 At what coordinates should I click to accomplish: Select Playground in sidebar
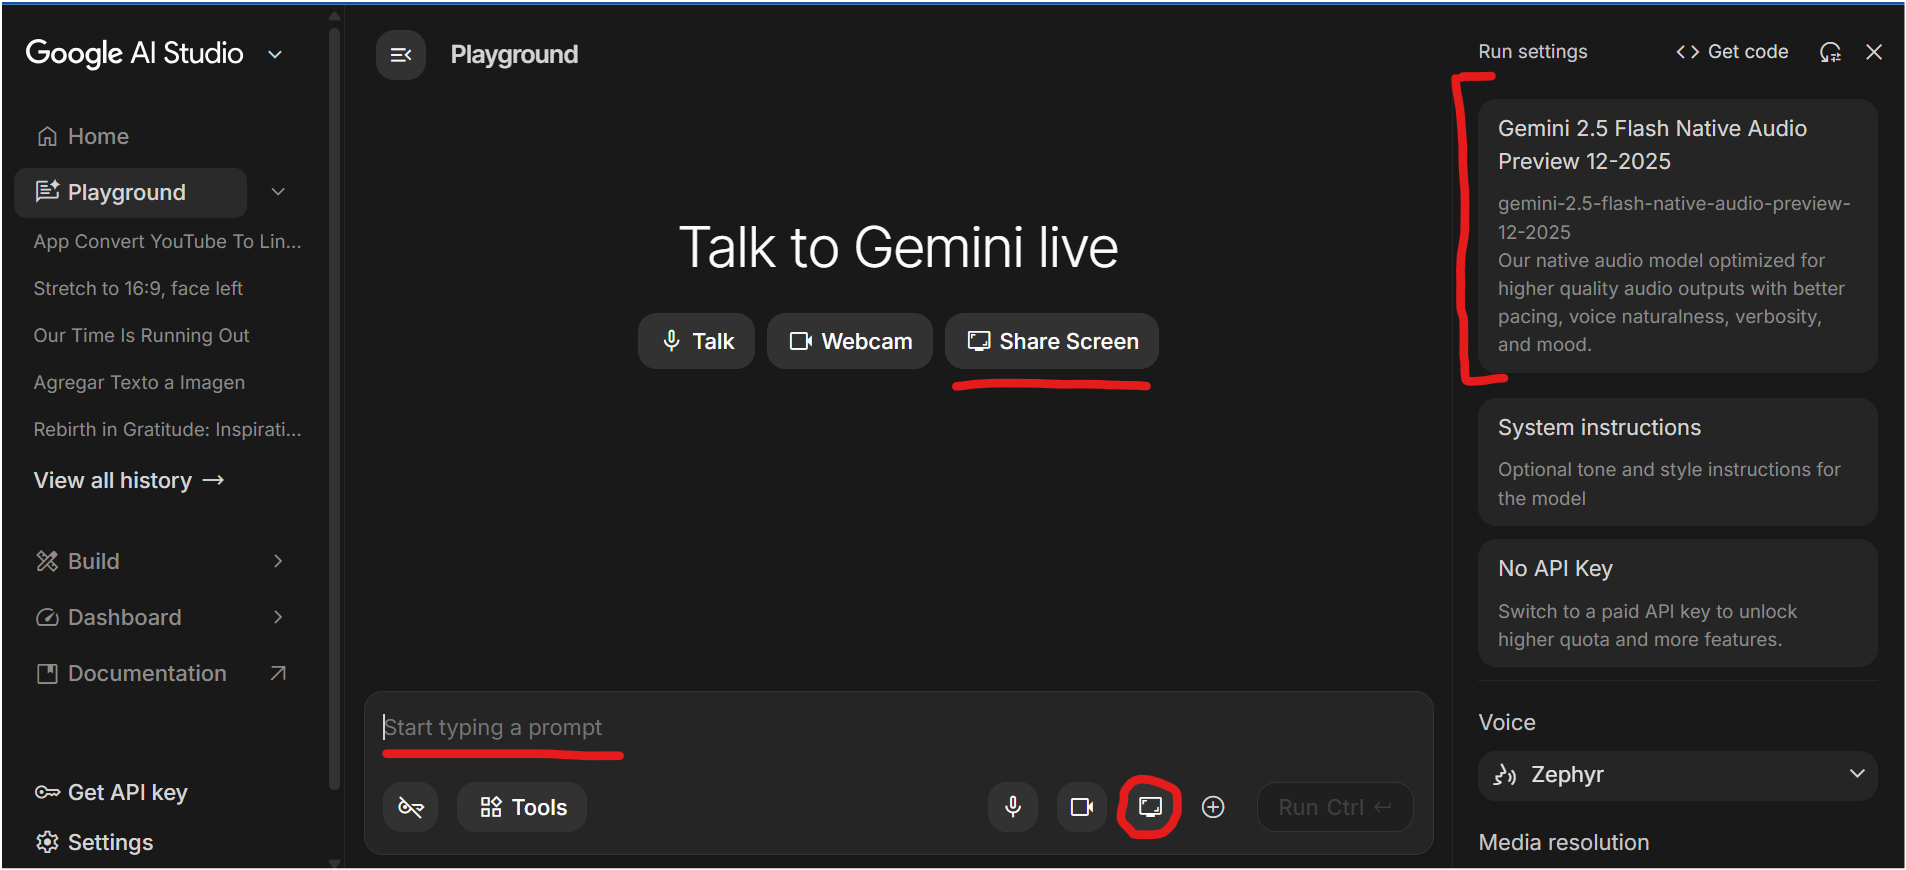[130, 192]
